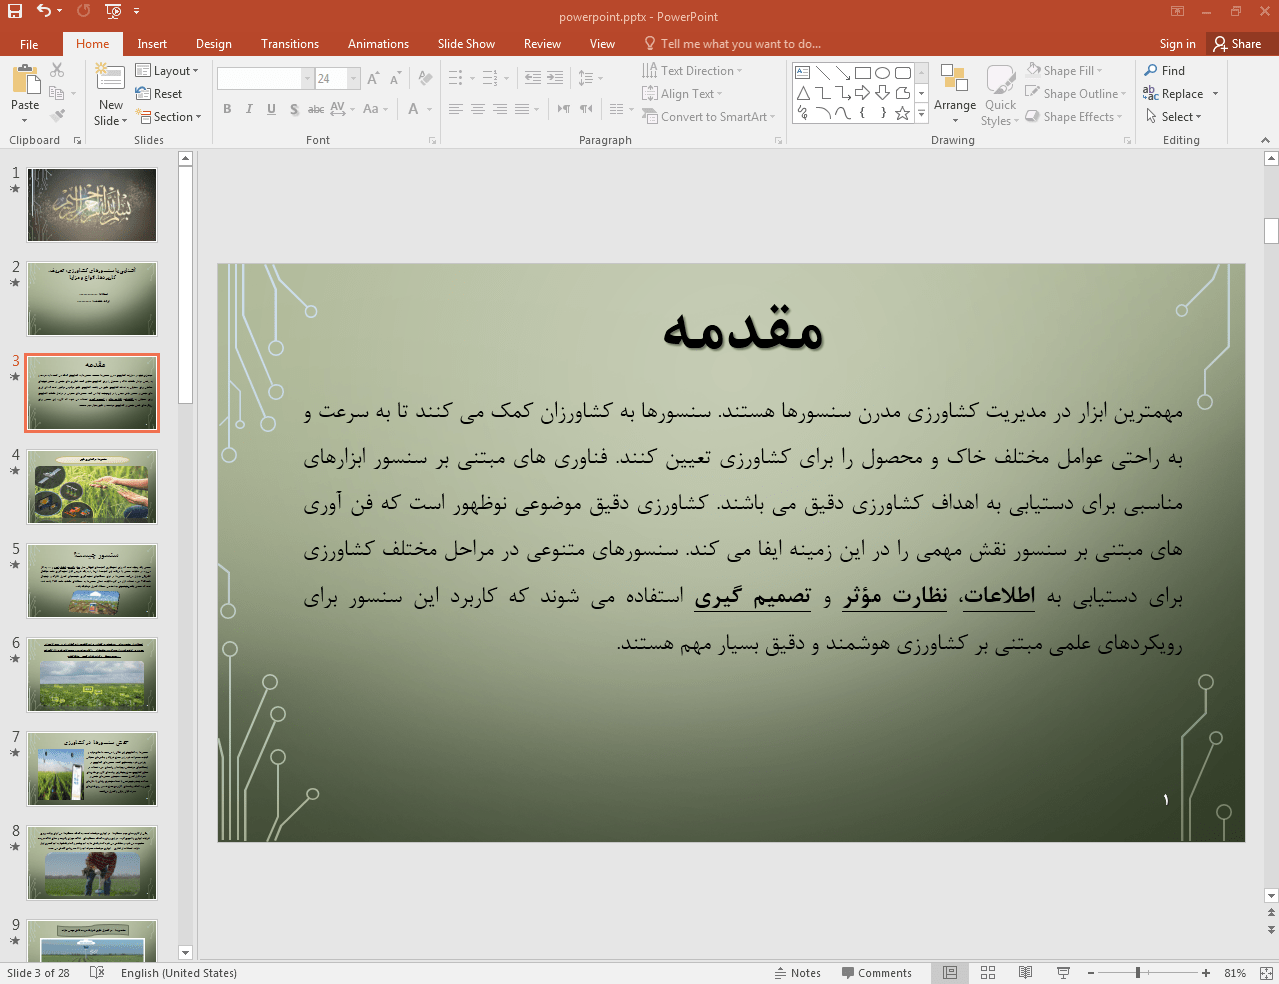Select slide 4 thumbnail
This screenshot has width=1279, height=984.
pos(92,487)
